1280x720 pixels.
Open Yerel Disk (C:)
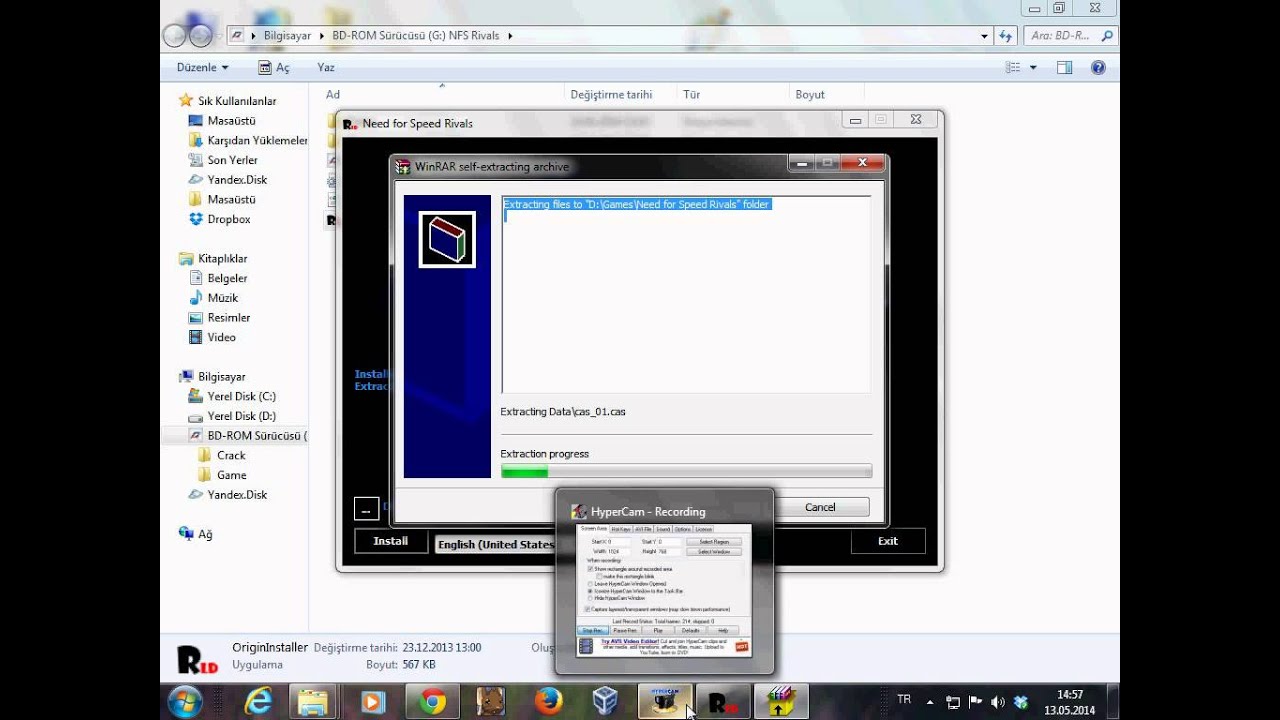click(241, 396)
